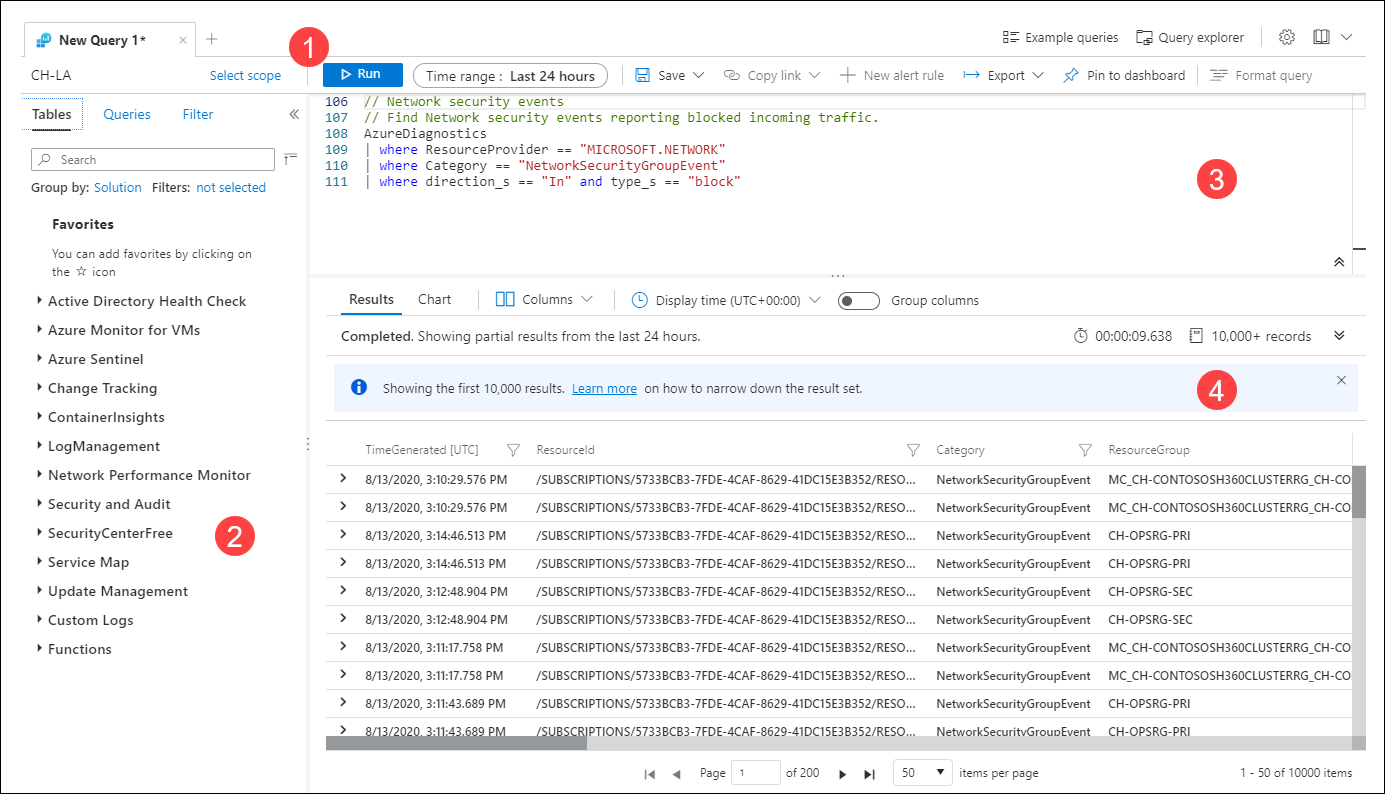
Task: Expand Network Performance Monitor node
Action: pos(40,474)
